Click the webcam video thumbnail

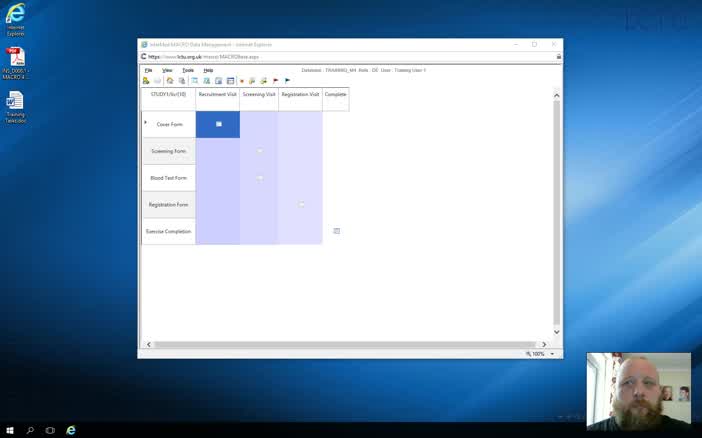click(x=639, y=391)
